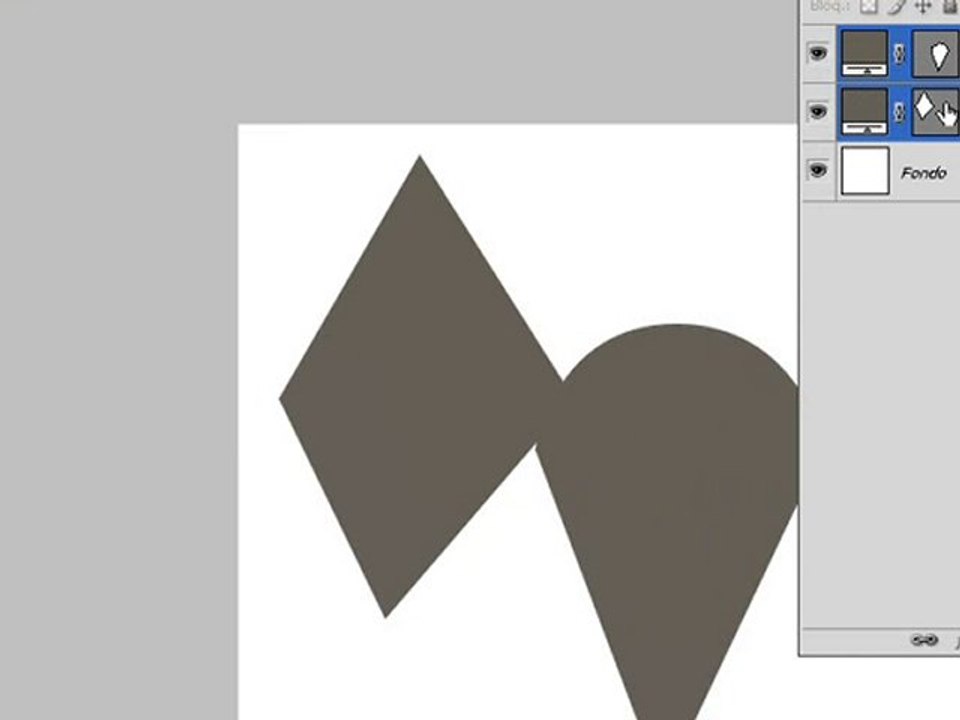The image size is (960, 720).
Task: Hide the diamond shape layer
Action: pos(818,112)
